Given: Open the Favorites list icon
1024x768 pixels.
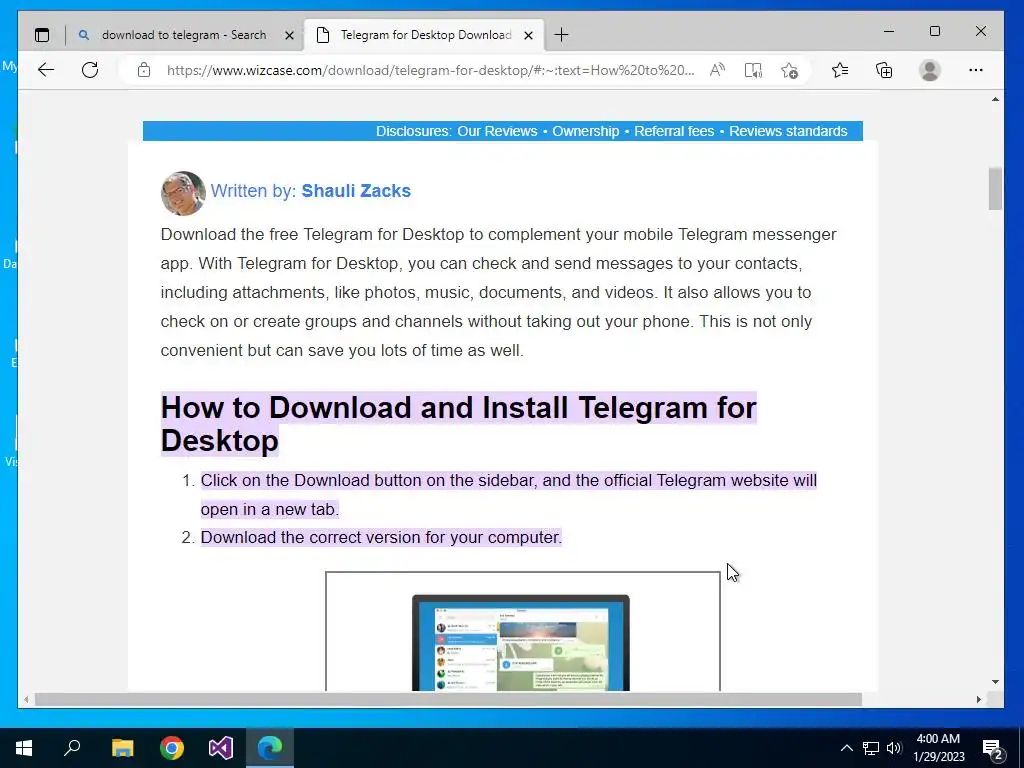Looking at the screenshot, I should pos(840,70).
